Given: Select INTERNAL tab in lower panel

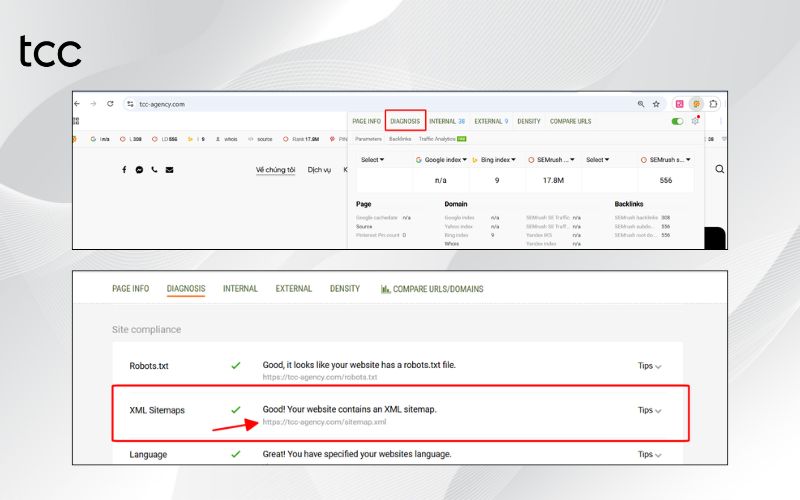Looking at the screenshot, I should pyautogui.click(x=240, y=289).
